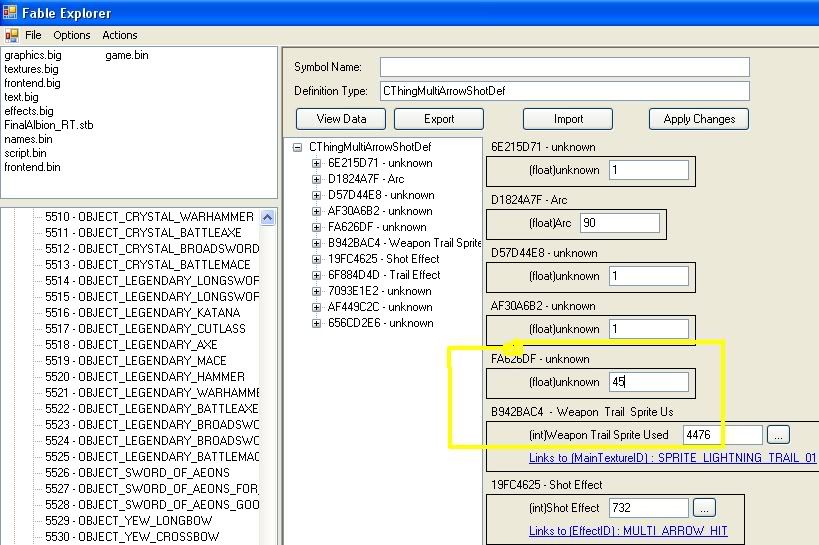Click the Import button
819x545 pixels.
[x=568, y=119]
